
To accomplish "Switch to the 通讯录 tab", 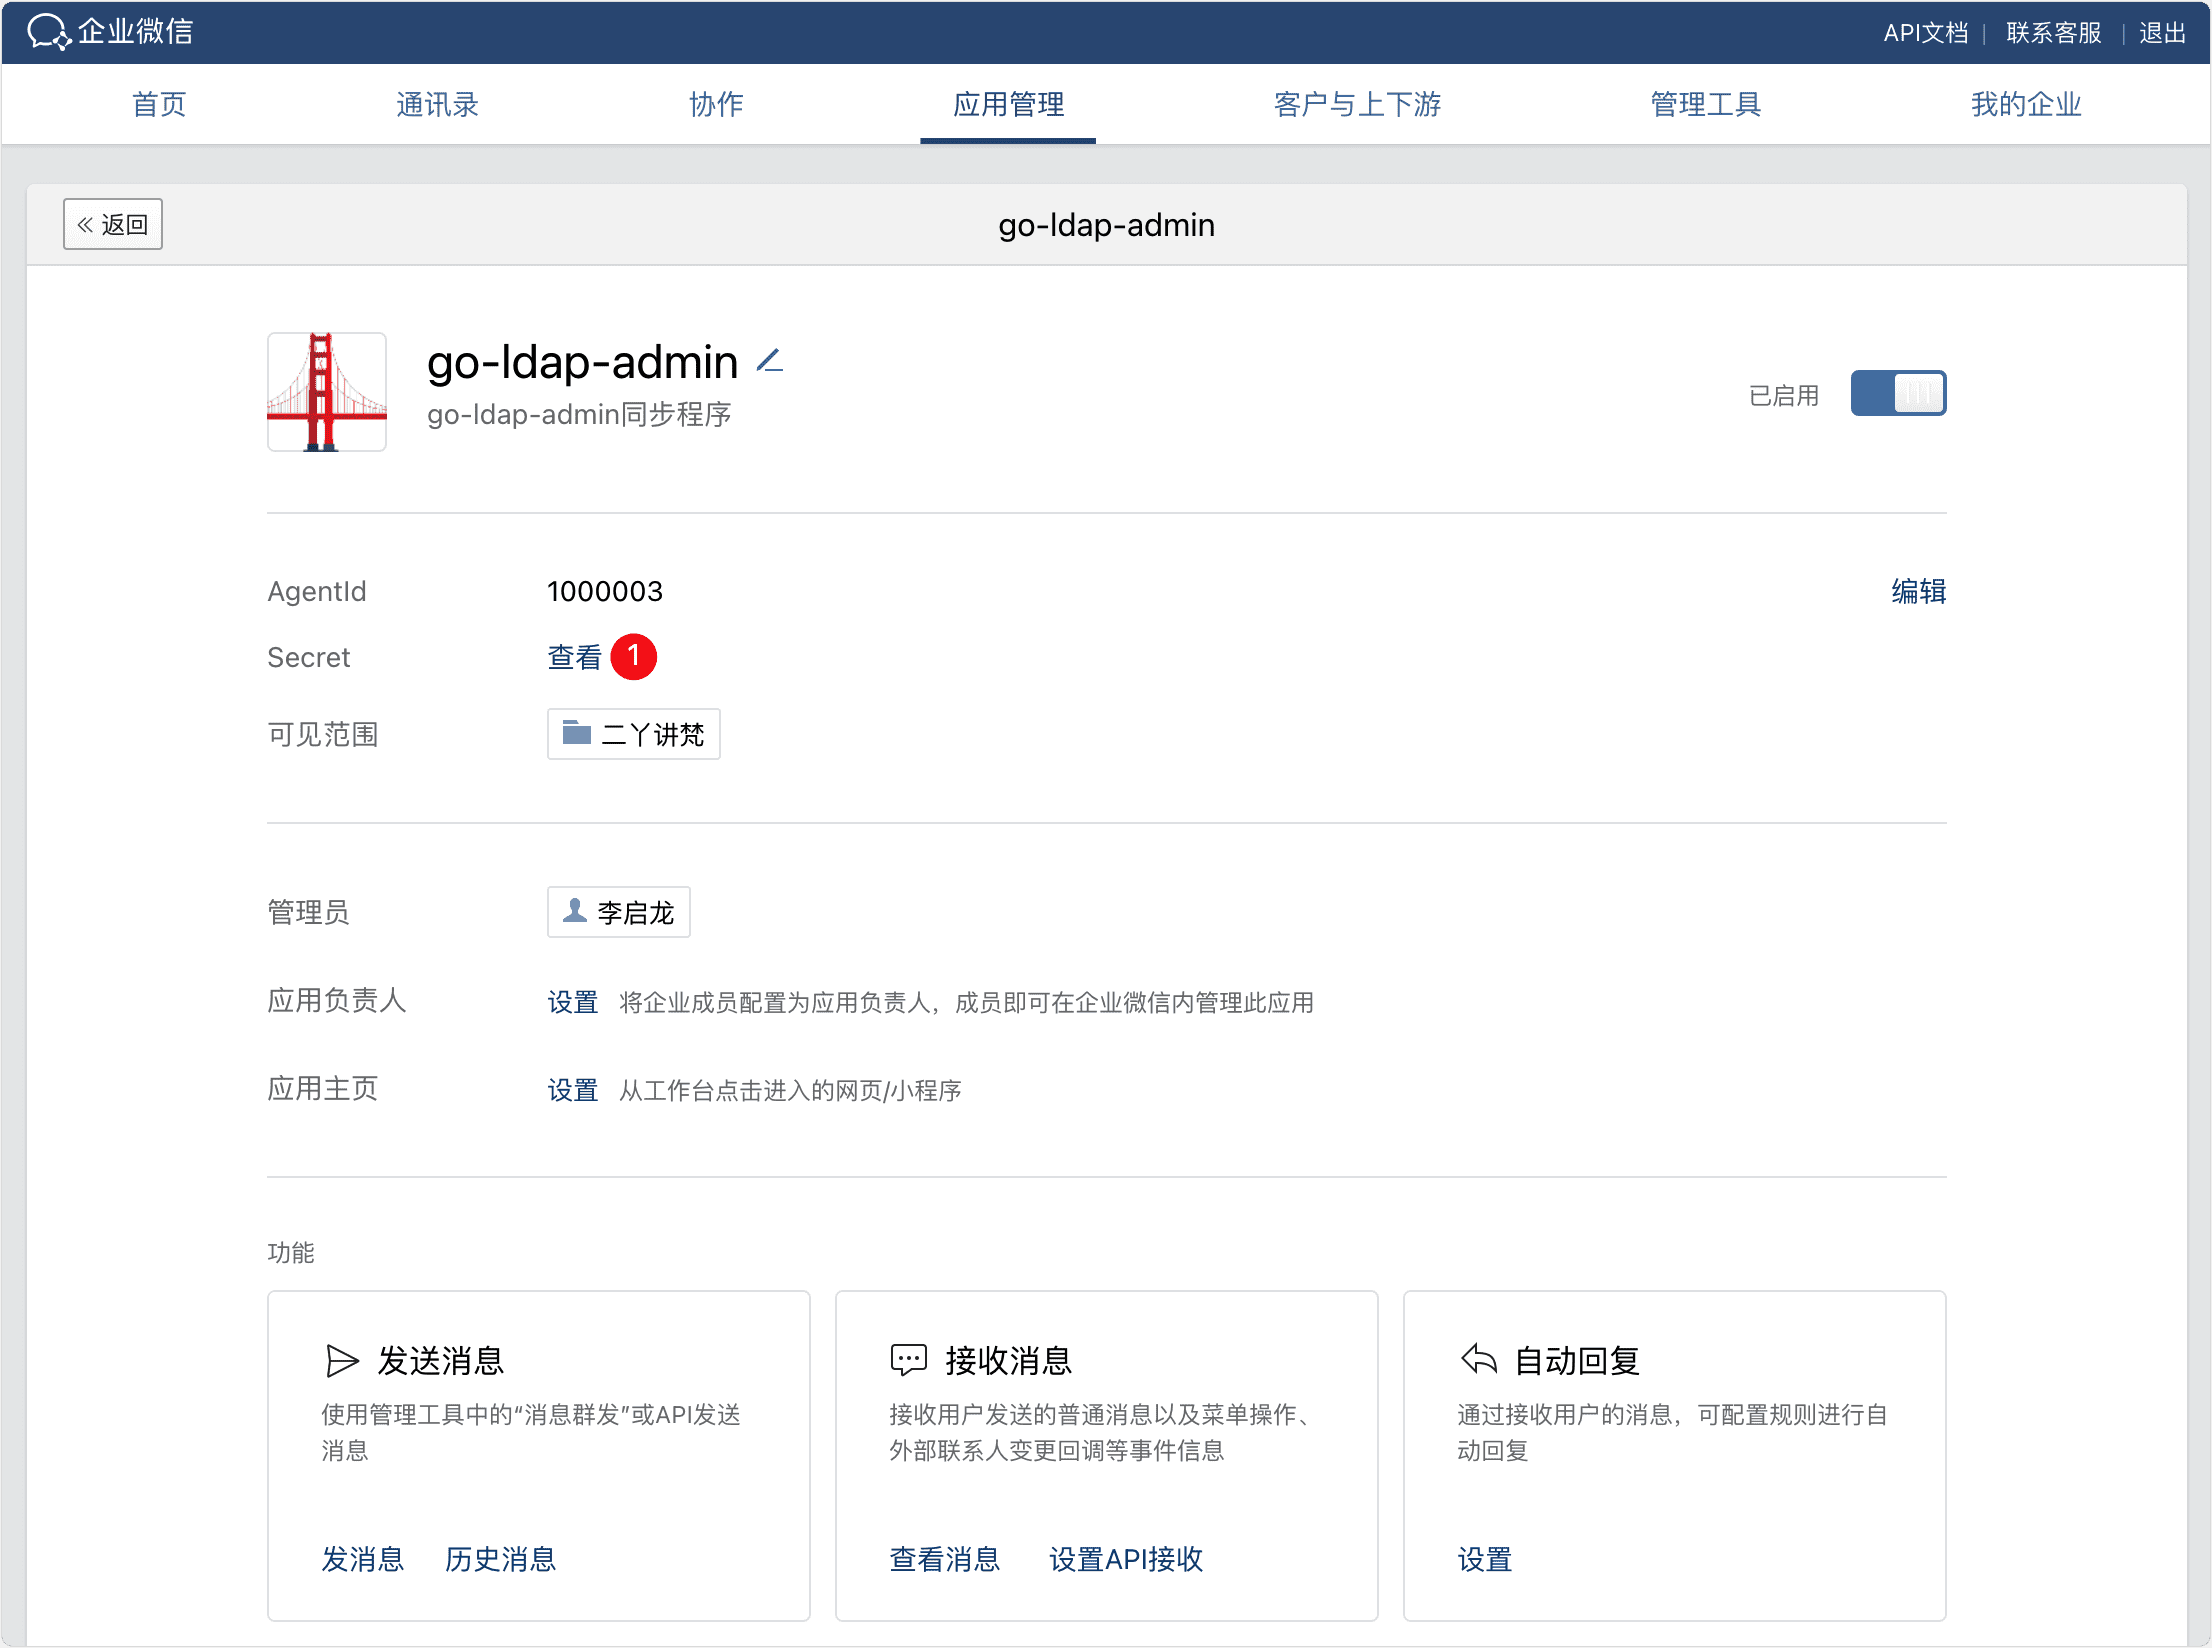I will (437, 104).
